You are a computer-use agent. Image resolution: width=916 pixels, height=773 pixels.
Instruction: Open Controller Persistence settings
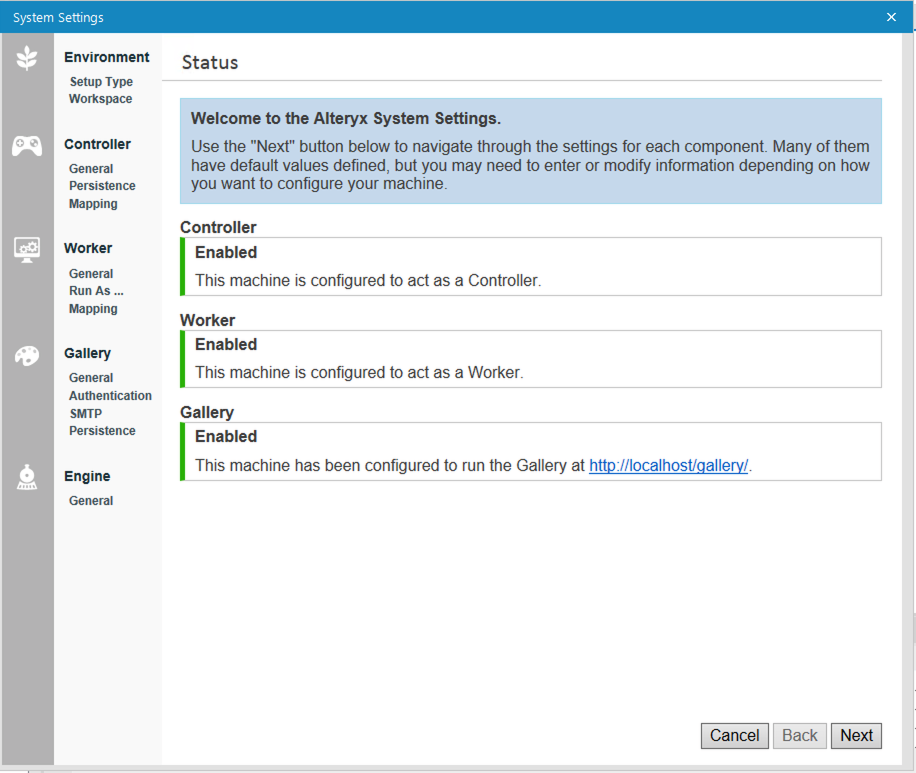103,185
